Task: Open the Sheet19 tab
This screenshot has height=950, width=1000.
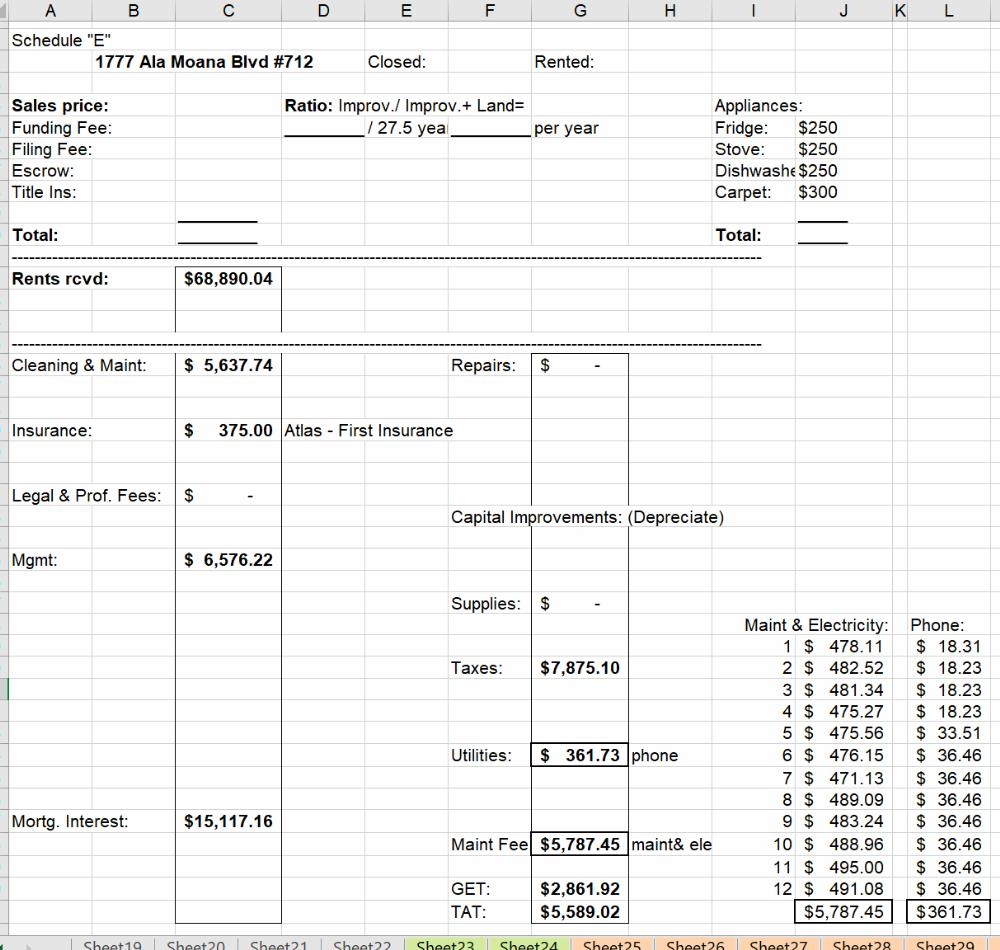Action: 112,943
